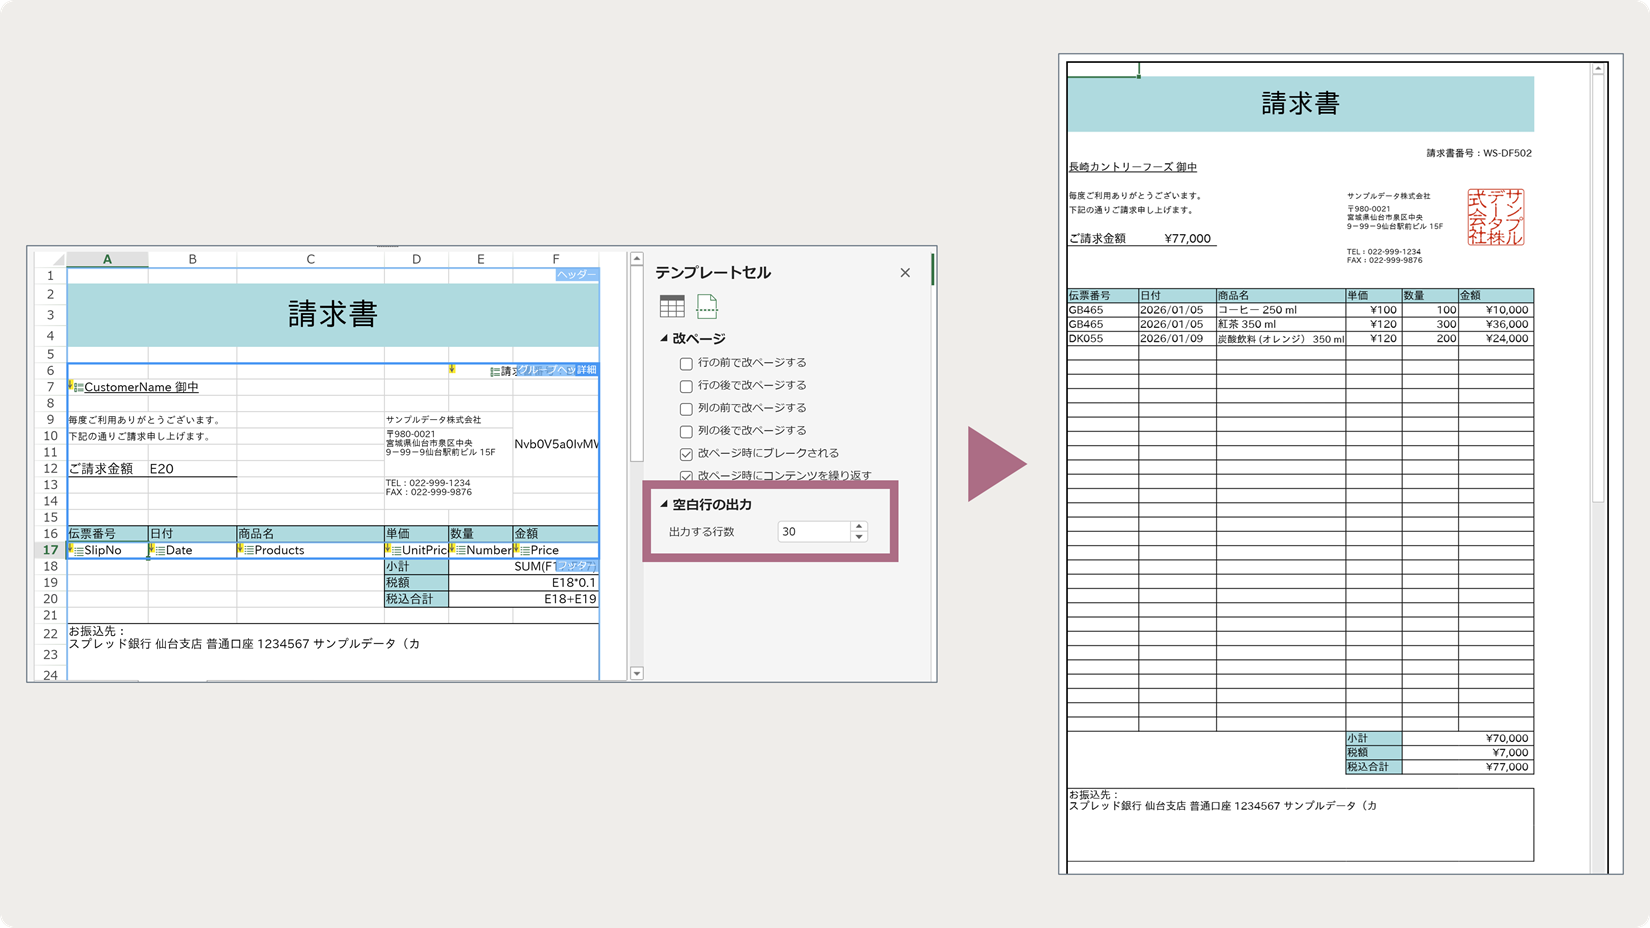Click the ¥70,000 subtotal in preview
1650x928 pixels.
(x=1507, y=738)
